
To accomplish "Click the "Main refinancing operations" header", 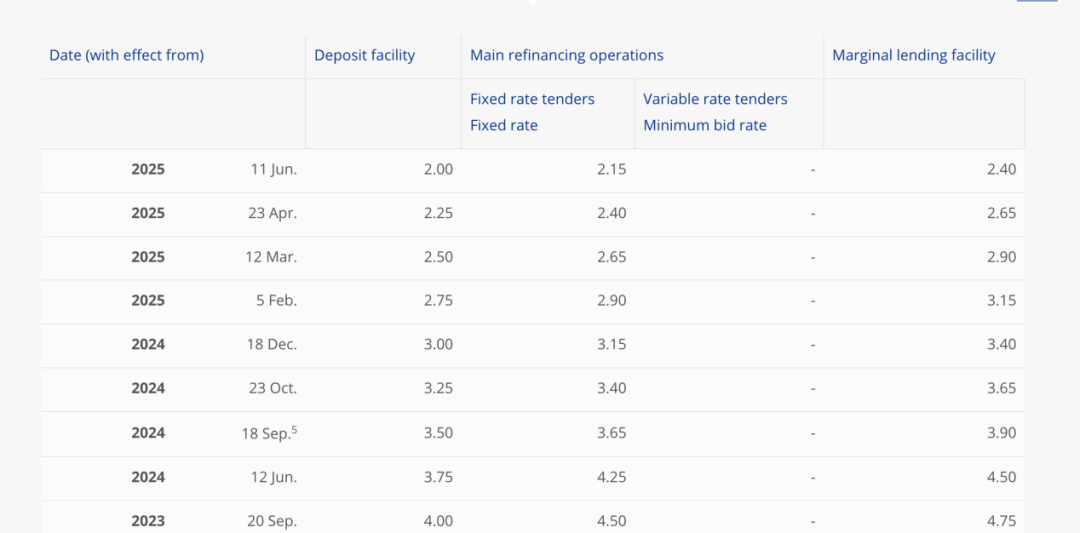I will coord(567,55).
